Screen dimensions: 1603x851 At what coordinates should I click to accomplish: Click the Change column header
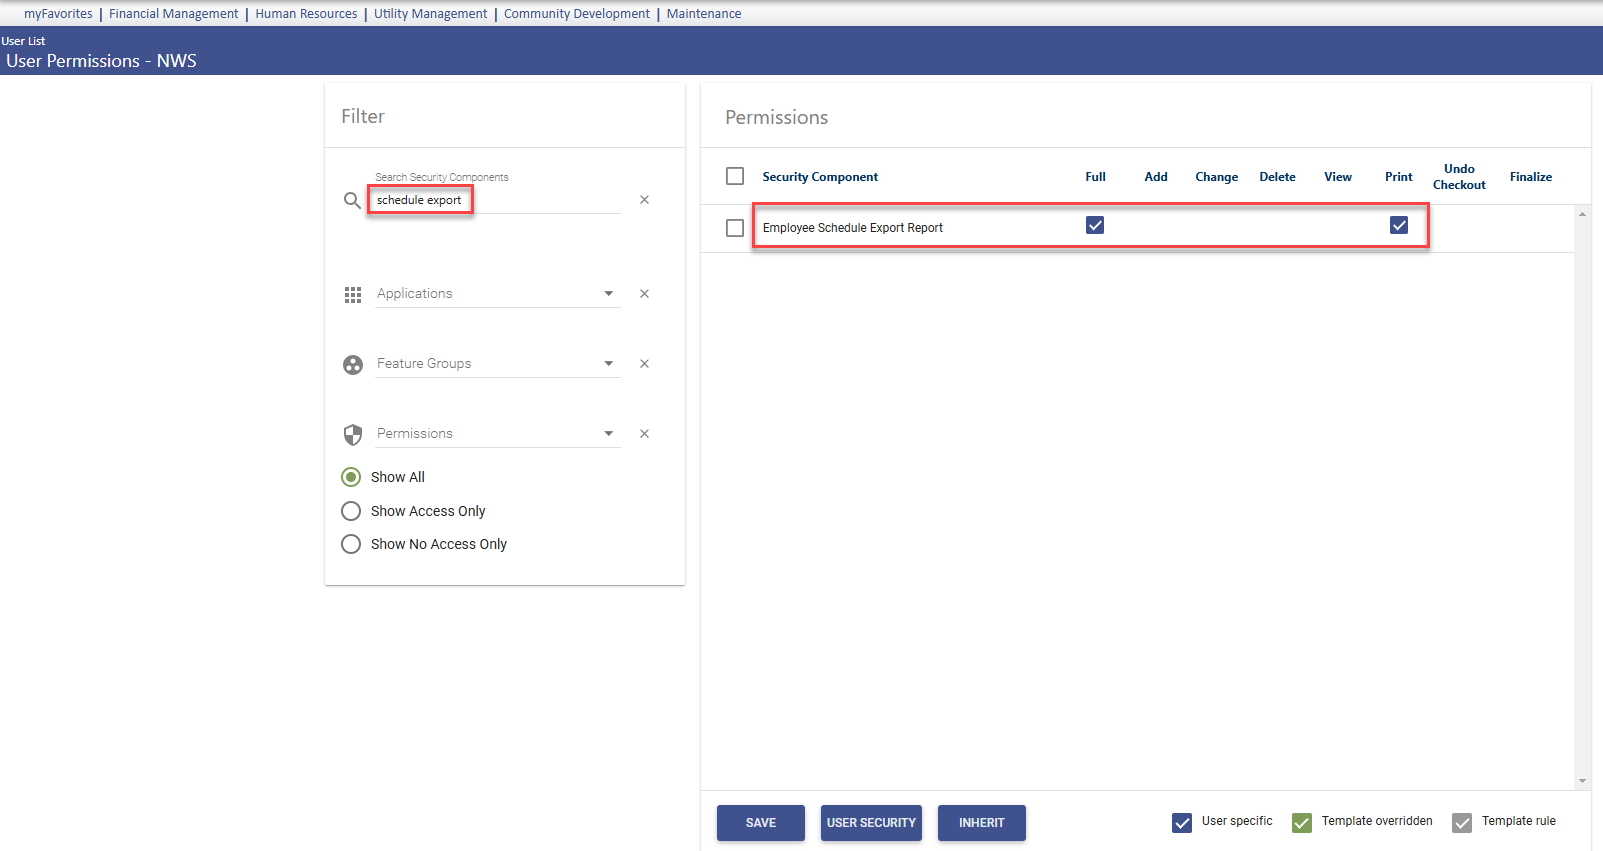1217,177
